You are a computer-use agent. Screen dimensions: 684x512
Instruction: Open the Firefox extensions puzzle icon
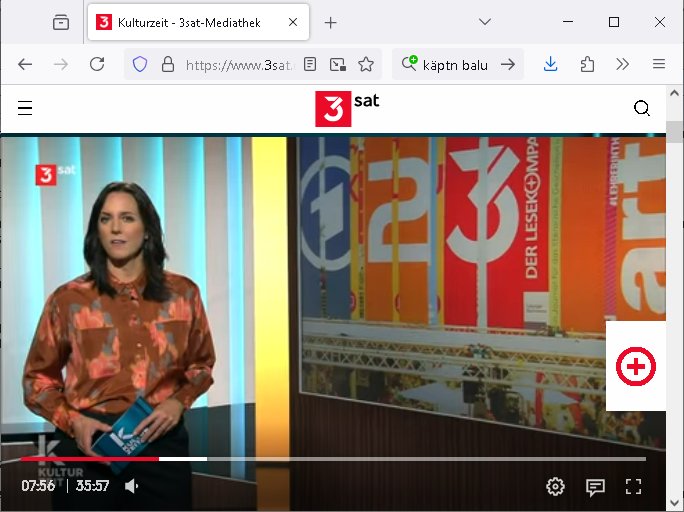(x=587, y=64)
